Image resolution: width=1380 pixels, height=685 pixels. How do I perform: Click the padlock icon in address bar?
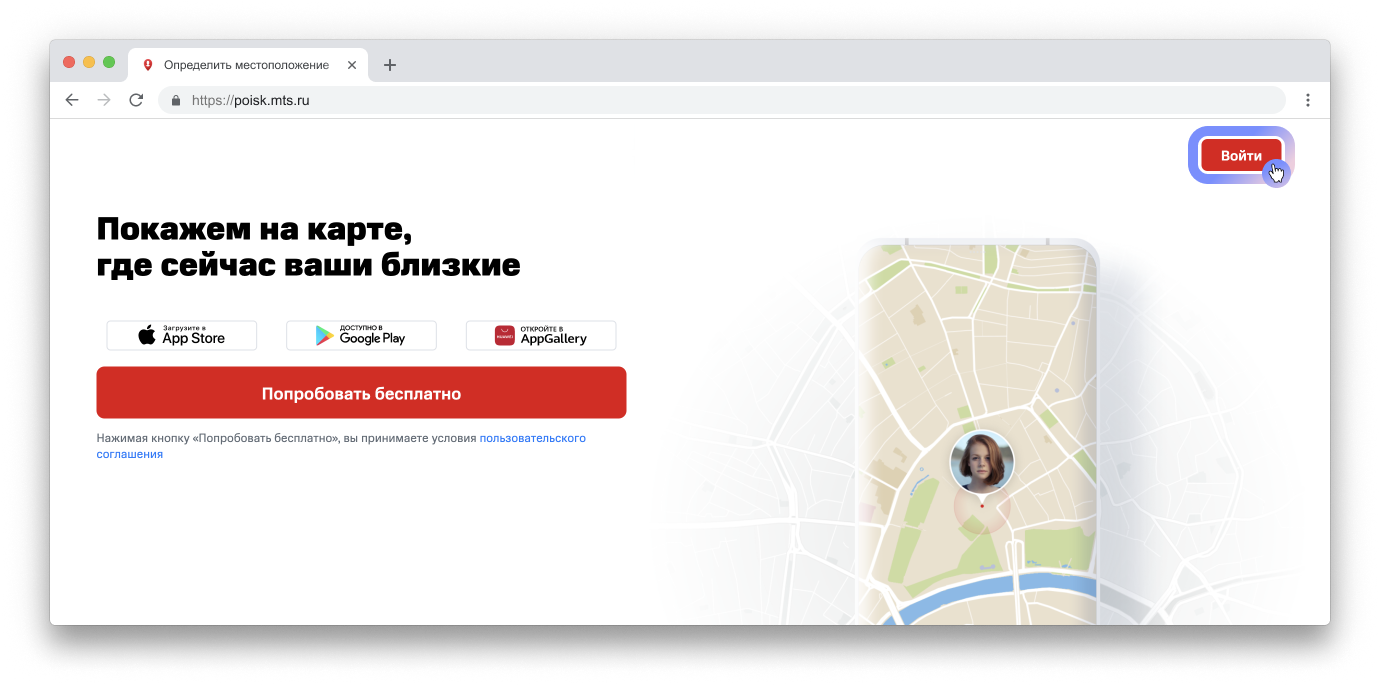pyautogui.click(x=176, y=101)
